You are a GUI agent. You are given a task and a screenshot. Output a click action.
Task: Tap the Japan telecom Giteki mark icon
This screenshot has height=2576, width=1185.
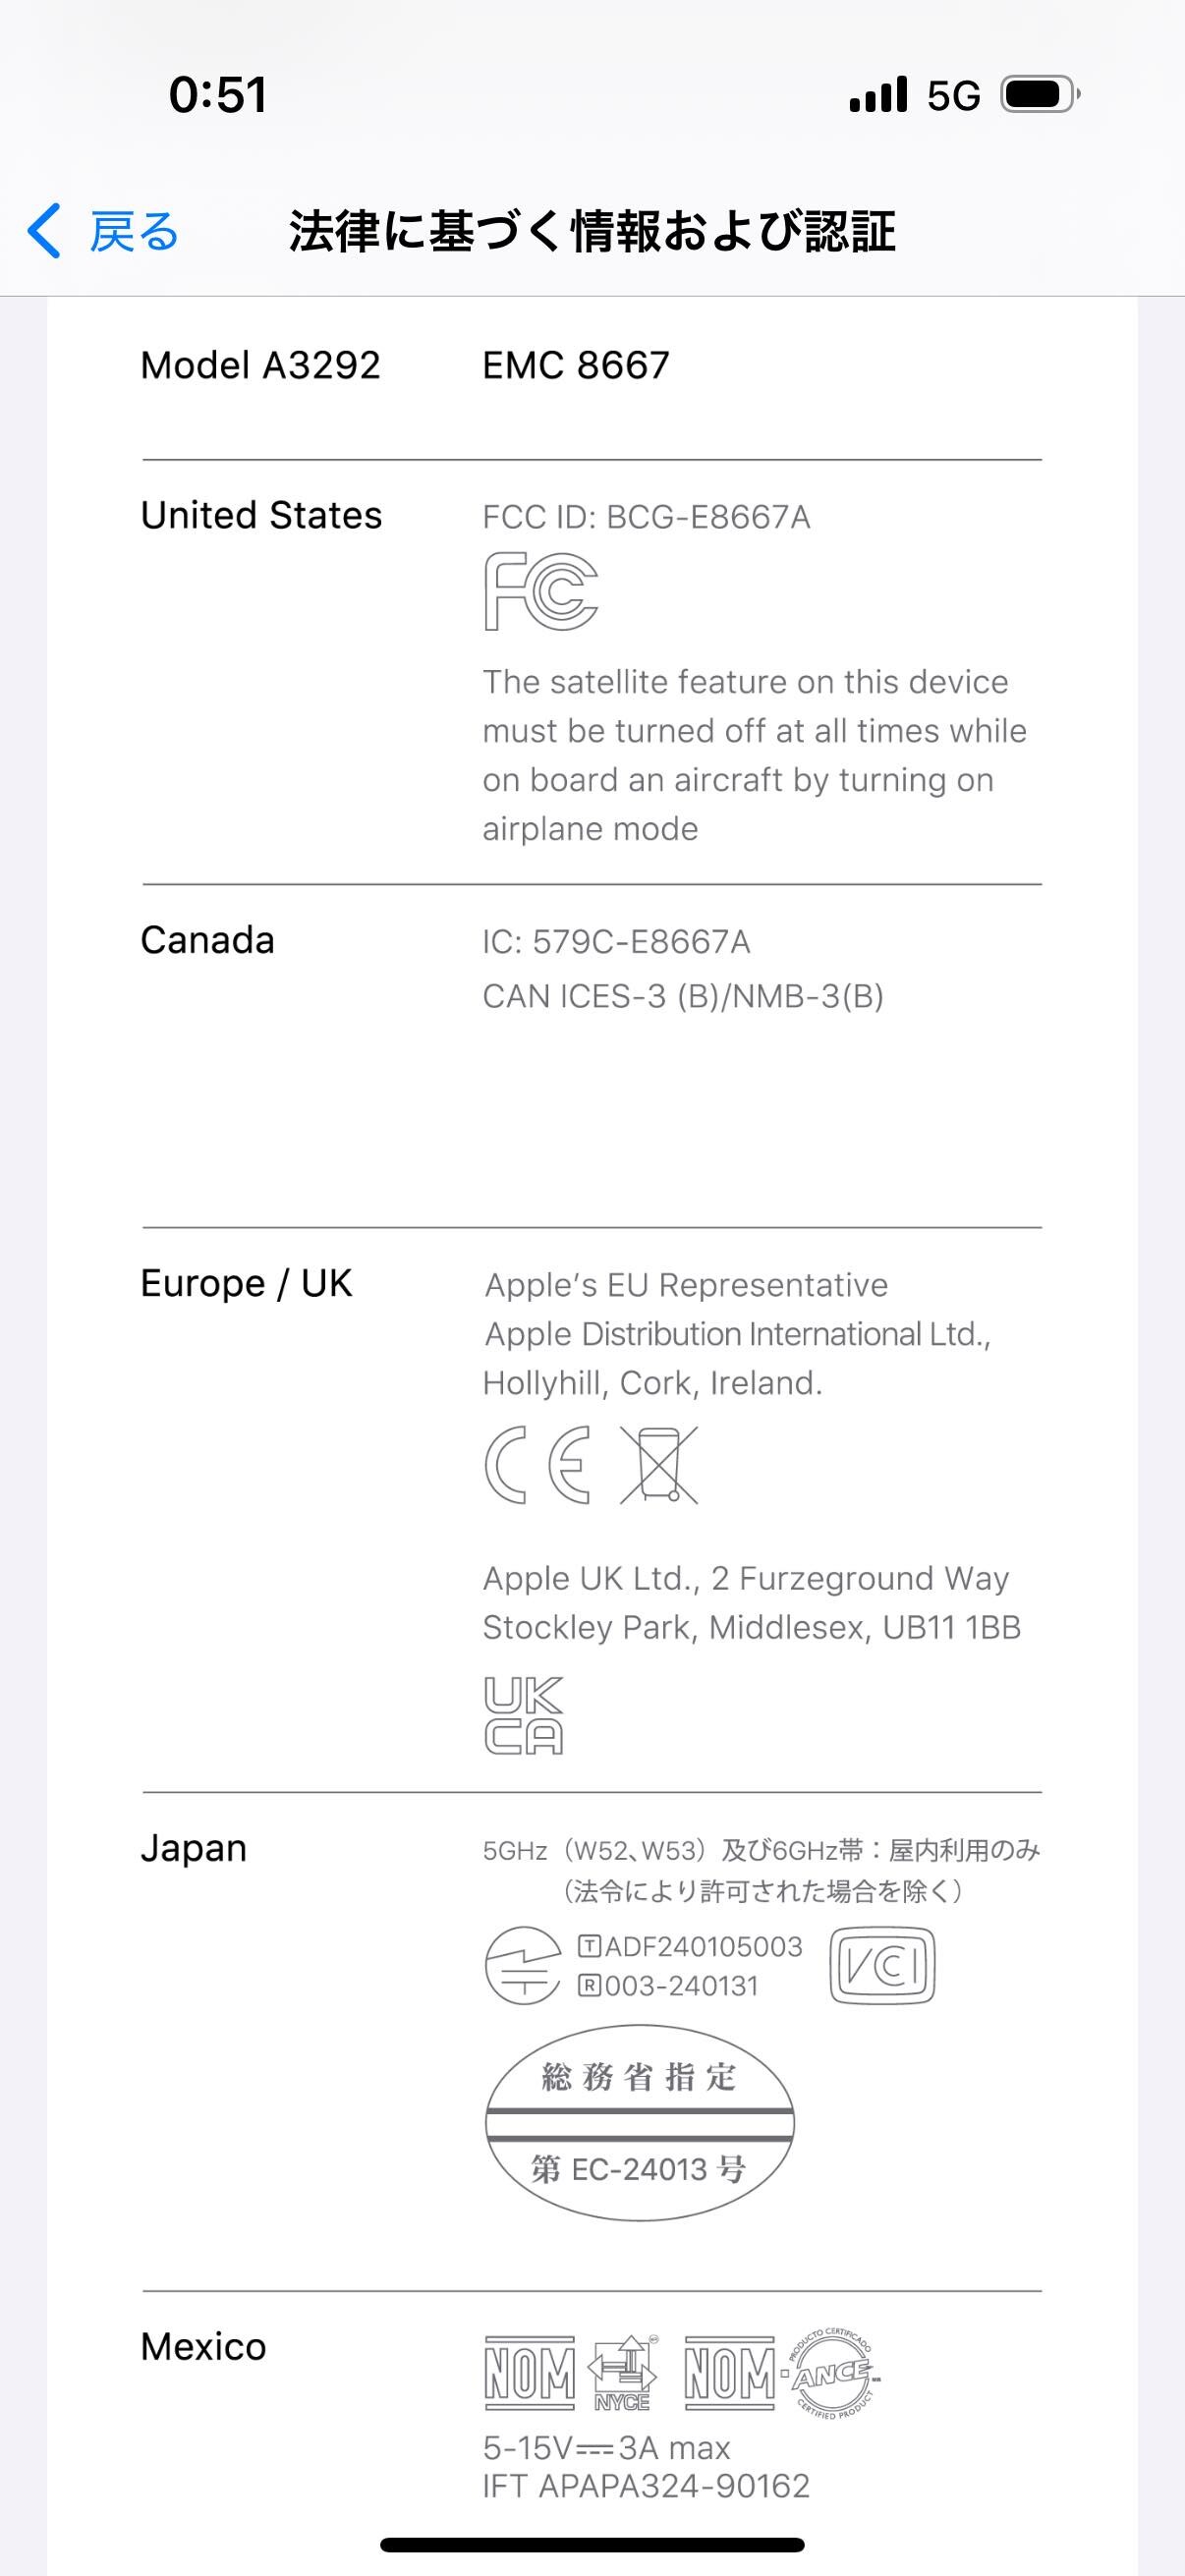tap(522, 1965)
